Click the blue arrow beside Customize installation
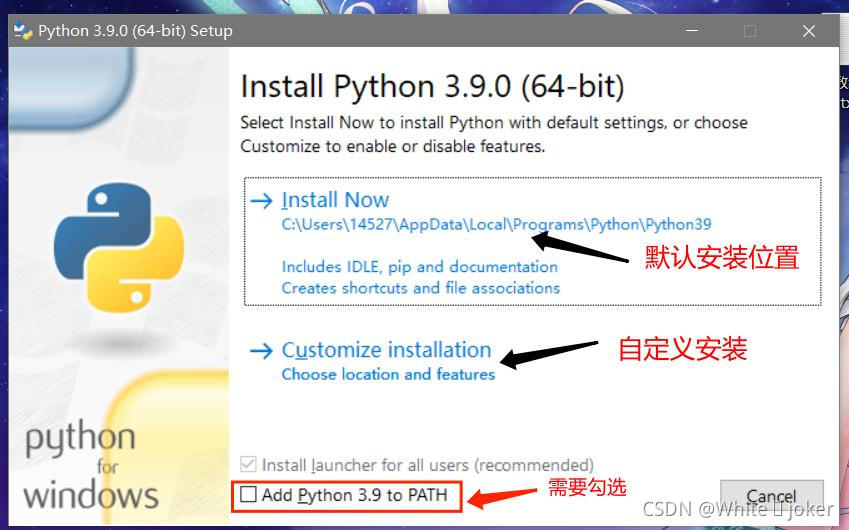 coord(262,351)
